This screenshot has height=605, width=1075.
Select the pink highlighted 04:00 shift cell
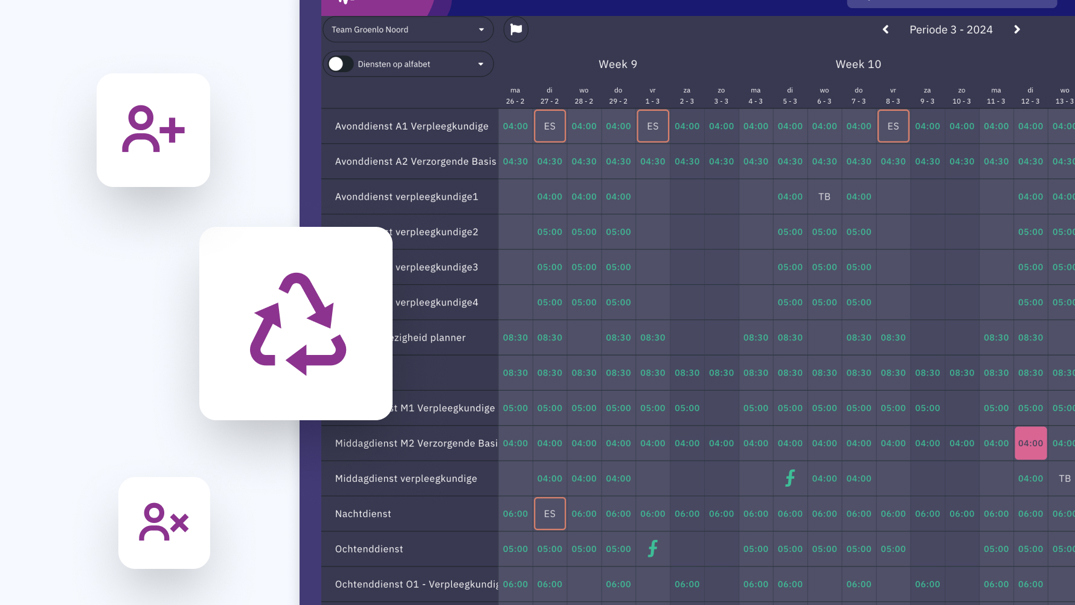click(x=1030, y=443)
